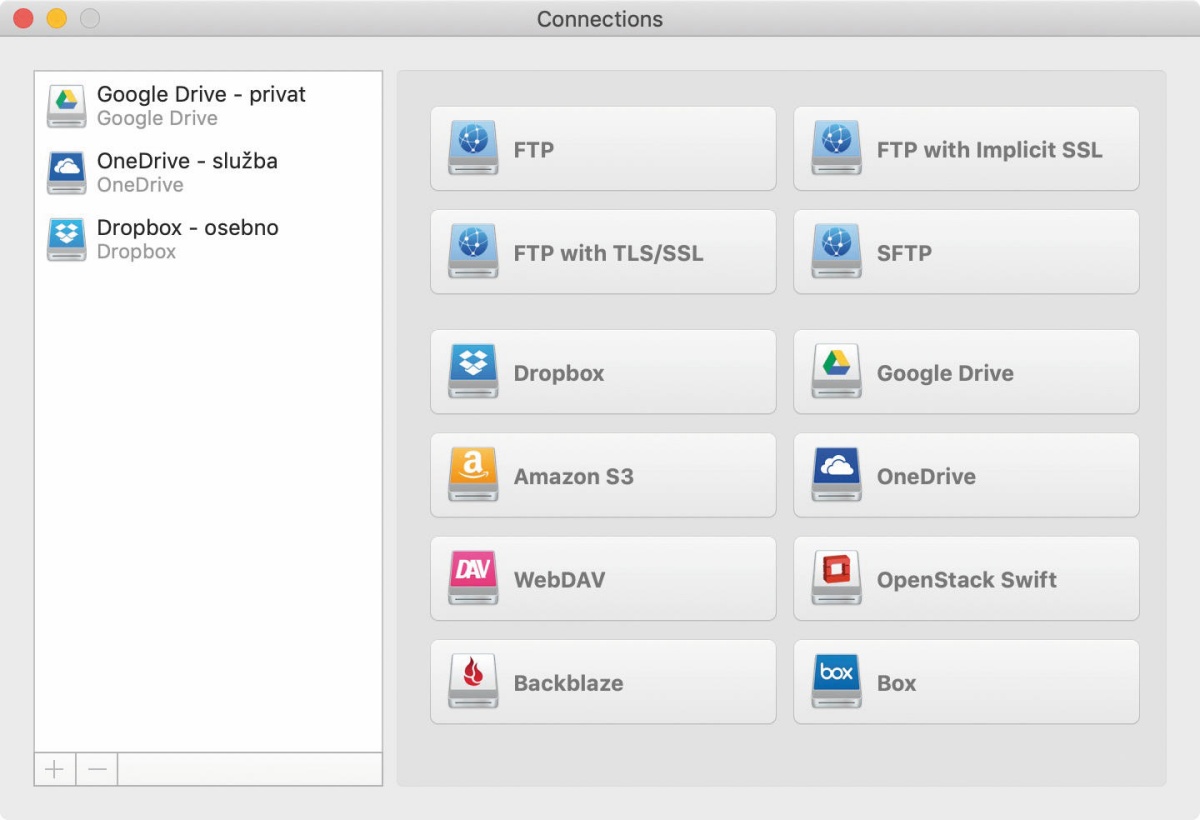Click the drive icon beside Google Drive - privat

click(x=67, y=106)
